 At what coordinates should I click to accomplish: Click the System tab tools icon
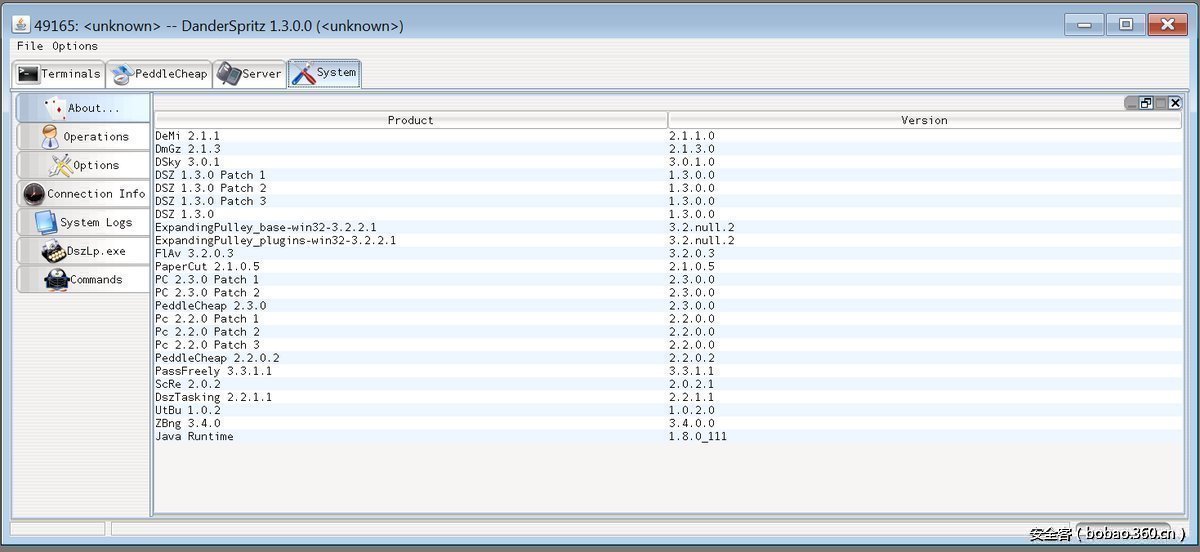(303, 73)
